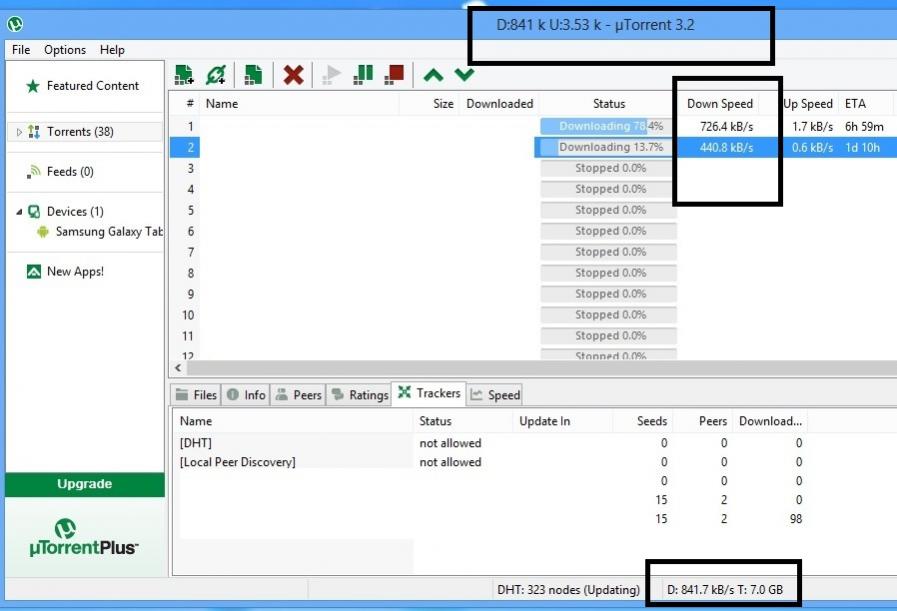Click the Add Torrent toolbar icon
Image resolution: width=897 pixels, height=611 pixels.
[x=184, y=74]
